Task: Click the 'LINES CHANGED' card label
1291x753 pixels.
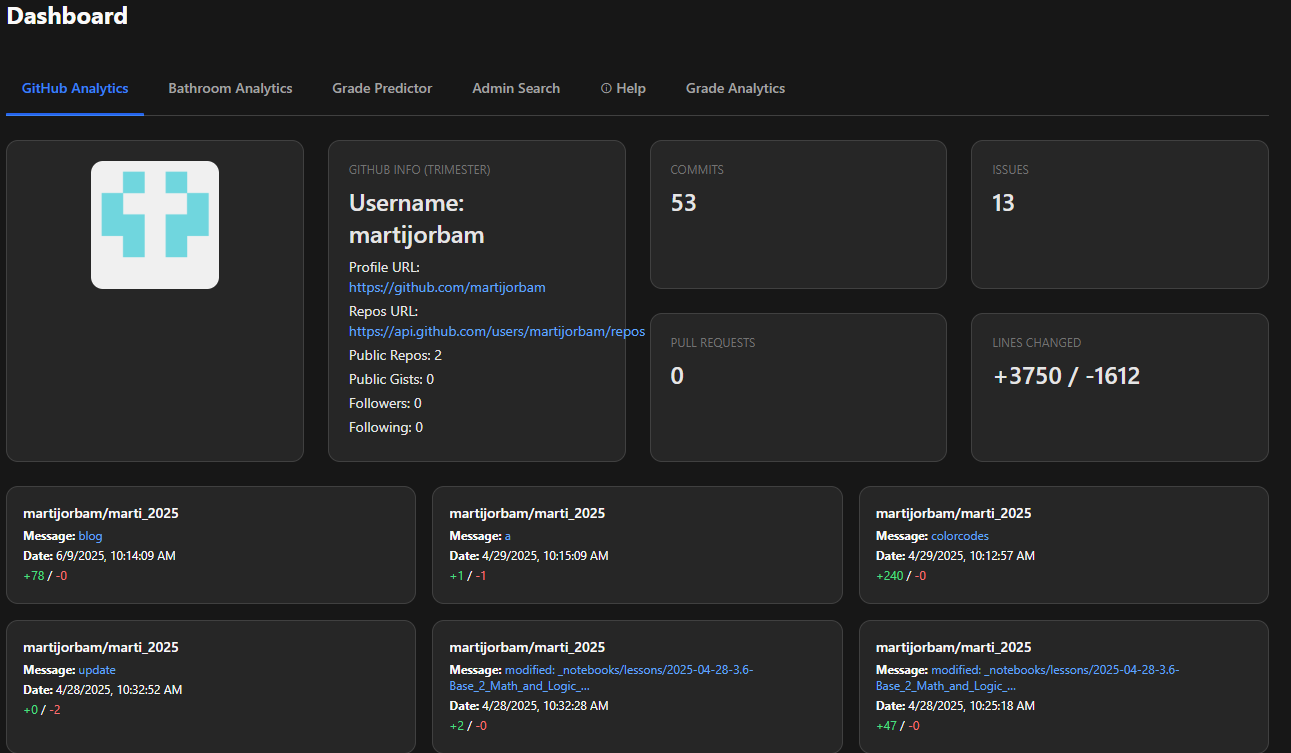Action: coord(1036,343)
